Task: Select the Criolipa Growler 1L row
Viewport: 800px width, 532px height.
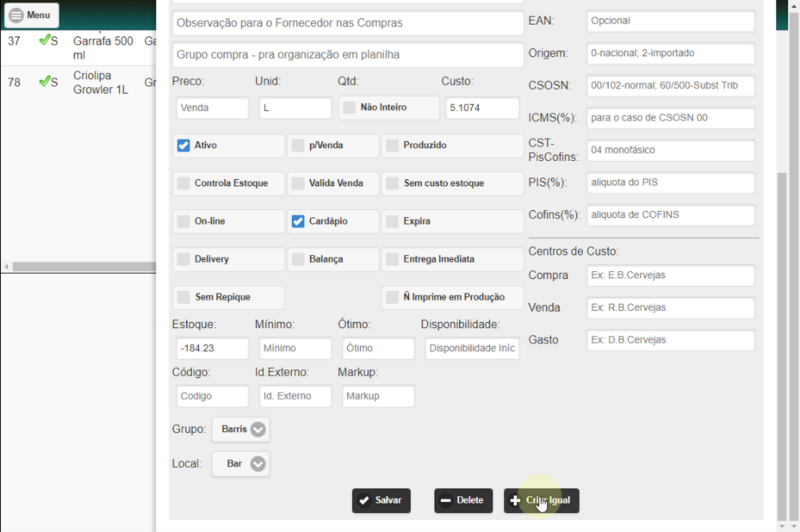Action: [79, 82]
